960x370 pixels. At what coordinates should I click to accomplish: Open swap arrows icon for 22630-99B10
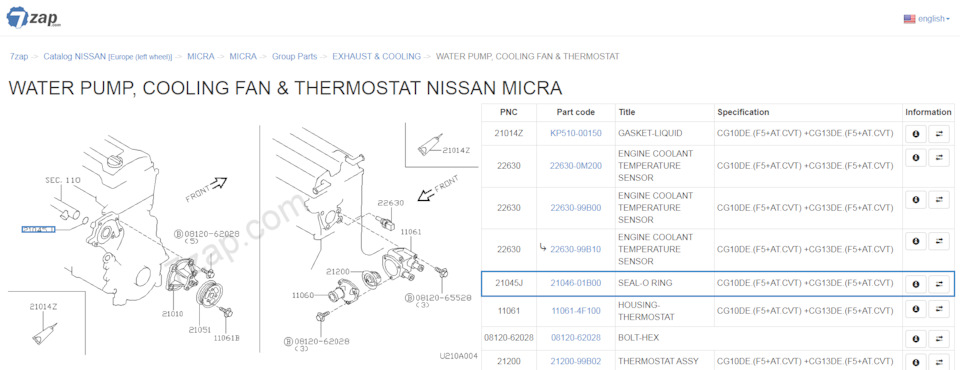coord(939,241)
